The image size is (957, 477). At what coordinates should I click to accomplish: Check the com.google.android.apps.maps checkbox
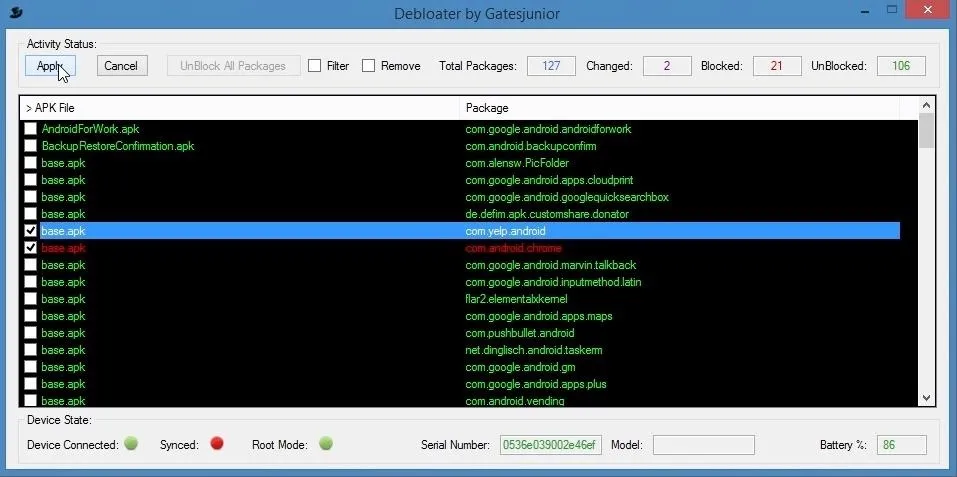31,316
